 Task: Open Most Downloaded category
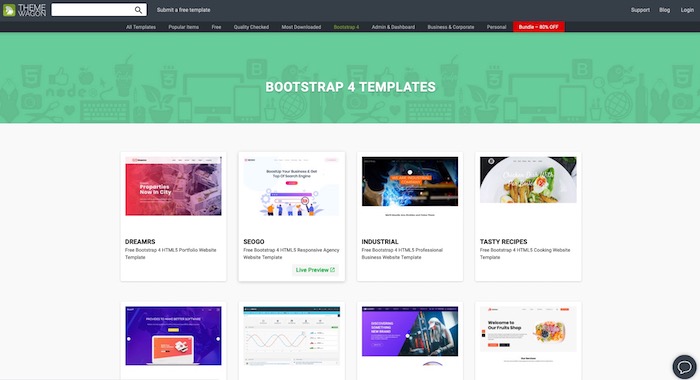tap(301, 27)
